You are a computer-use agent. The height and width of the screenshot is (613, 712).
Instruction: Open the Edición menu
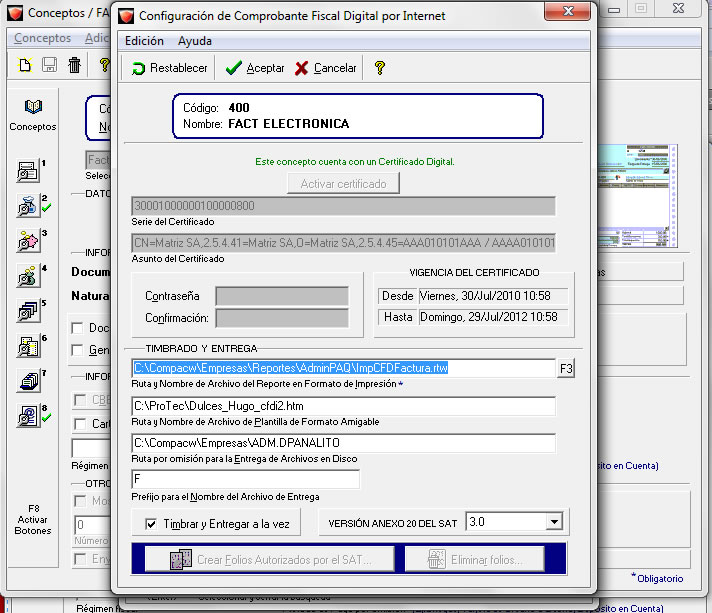[144, 41]
